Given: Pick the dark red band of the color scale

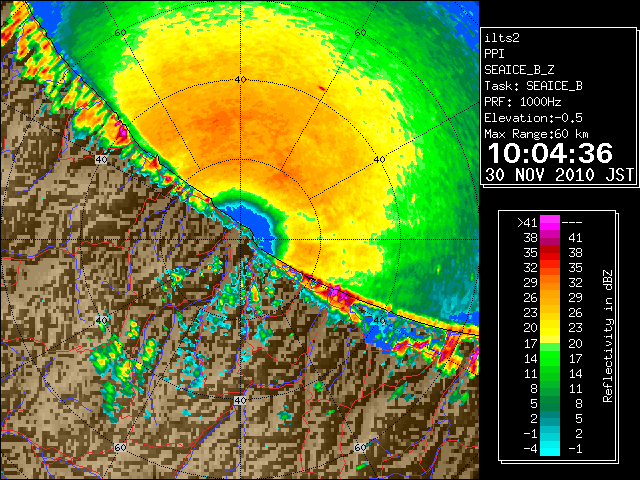Looking at the screenshot, I should (550, 249).
